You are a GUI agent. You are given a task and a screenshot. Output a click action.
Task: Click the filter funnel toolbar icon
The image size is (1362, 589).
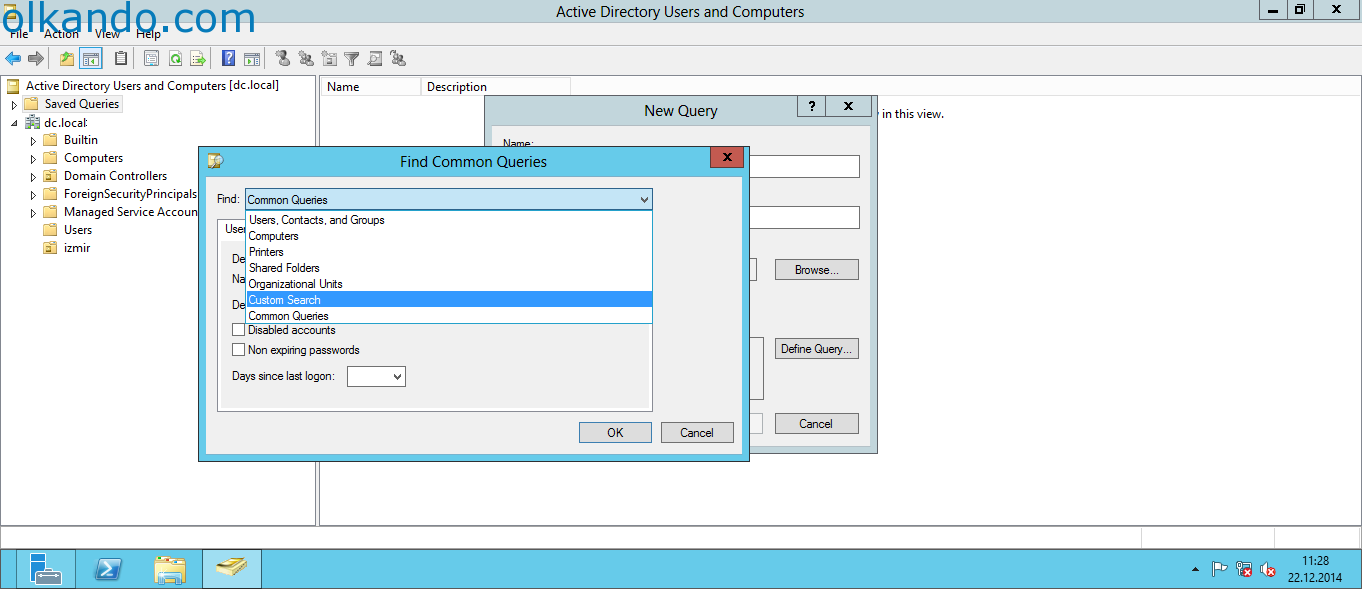352,58
